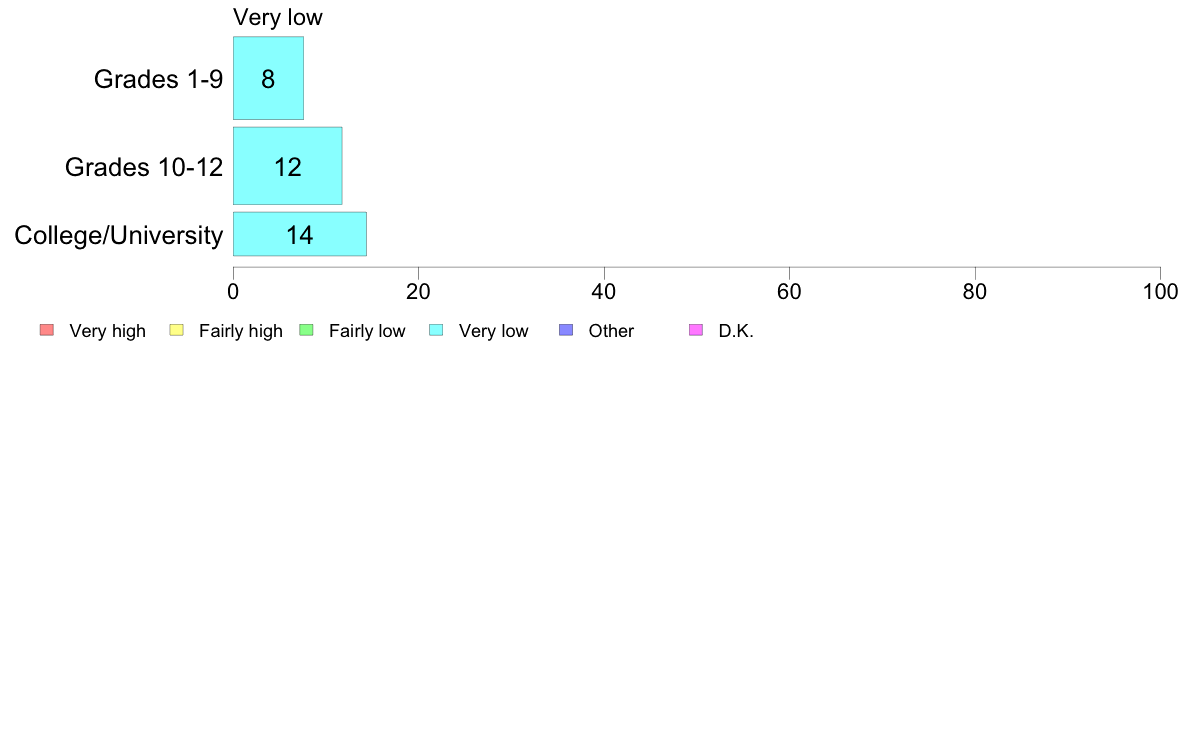Click the Very low cyan legend swatch
The width and height of the screenshot is (1188, 736).
point(436,330)
